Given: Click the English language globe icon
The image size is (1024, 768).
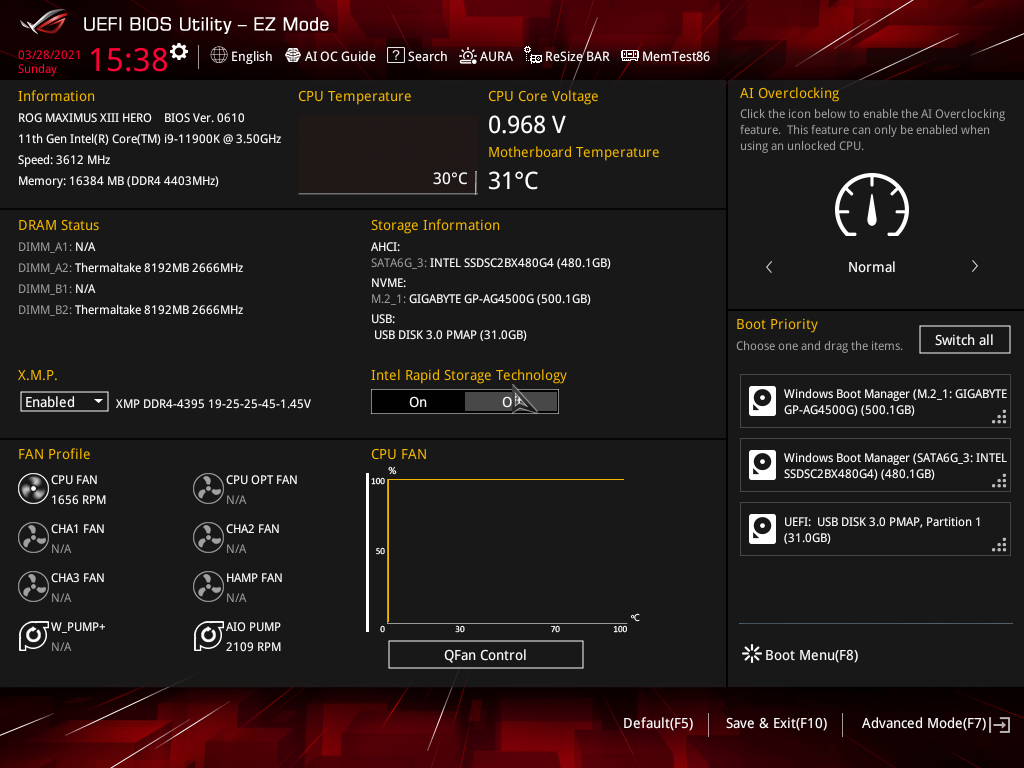Looking at the screenshot, I should click(219, 56).
